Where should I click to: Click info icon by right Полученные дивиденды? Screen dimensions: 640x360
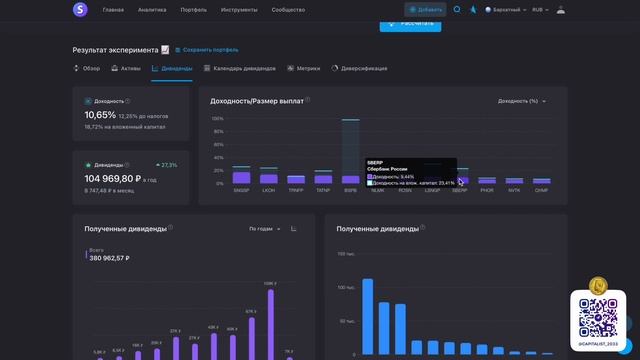pos(423,228)
